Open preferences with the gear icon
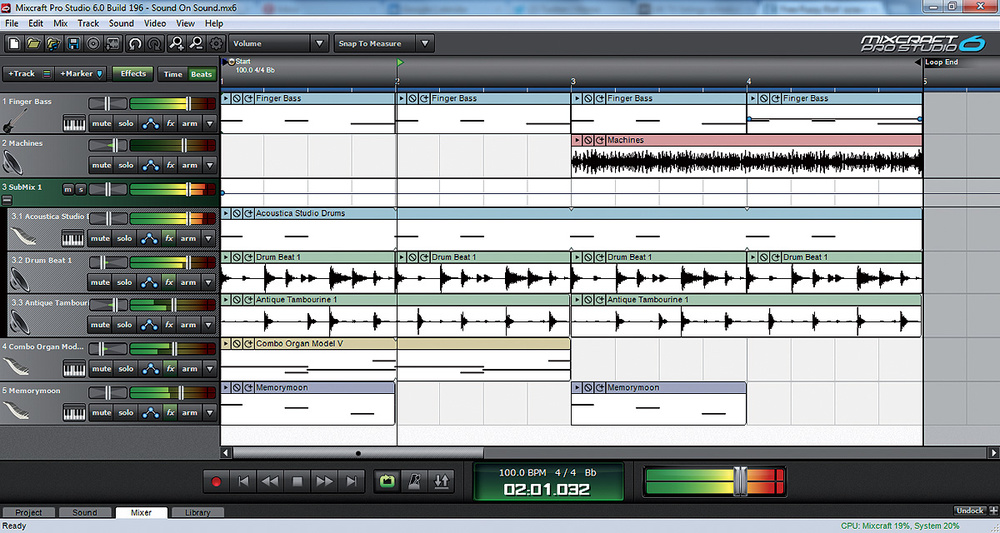This screenshot has height=533, width=1000. 216,43
